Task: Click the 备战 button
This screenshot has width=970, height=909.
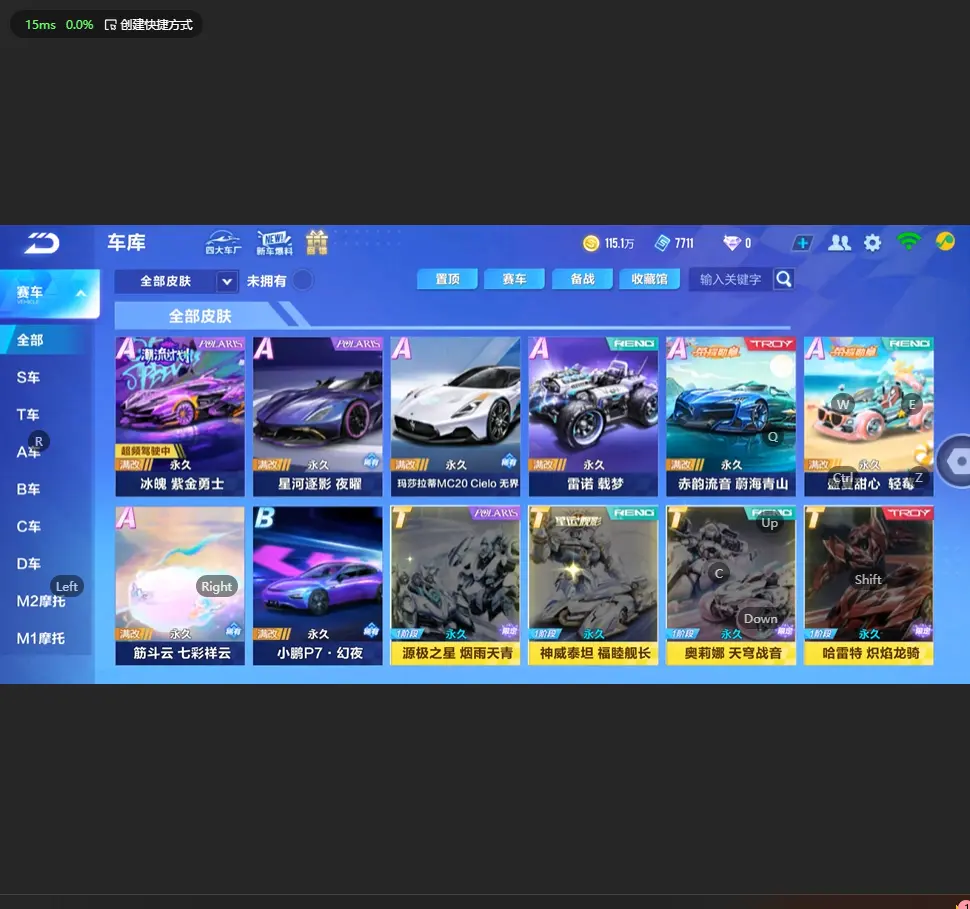Action: click(582, 279)
